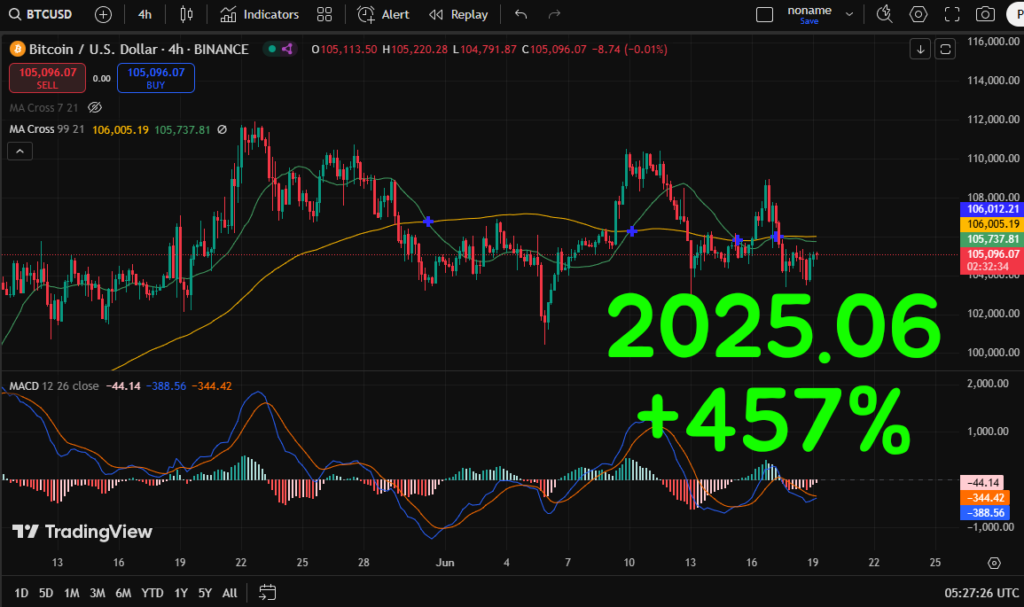Open settings for MA Cross 99 21 label
1024x607 pixels.
(46, 129)
